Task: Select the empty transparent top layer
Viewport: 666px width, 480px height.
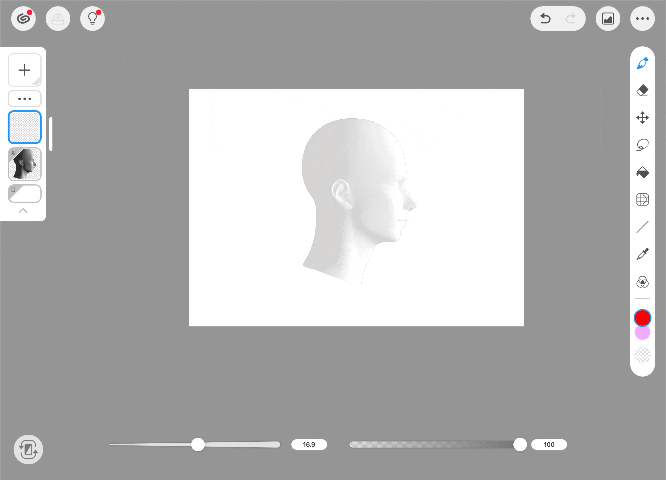Action: pyautogui.click(x=25, y=127)
